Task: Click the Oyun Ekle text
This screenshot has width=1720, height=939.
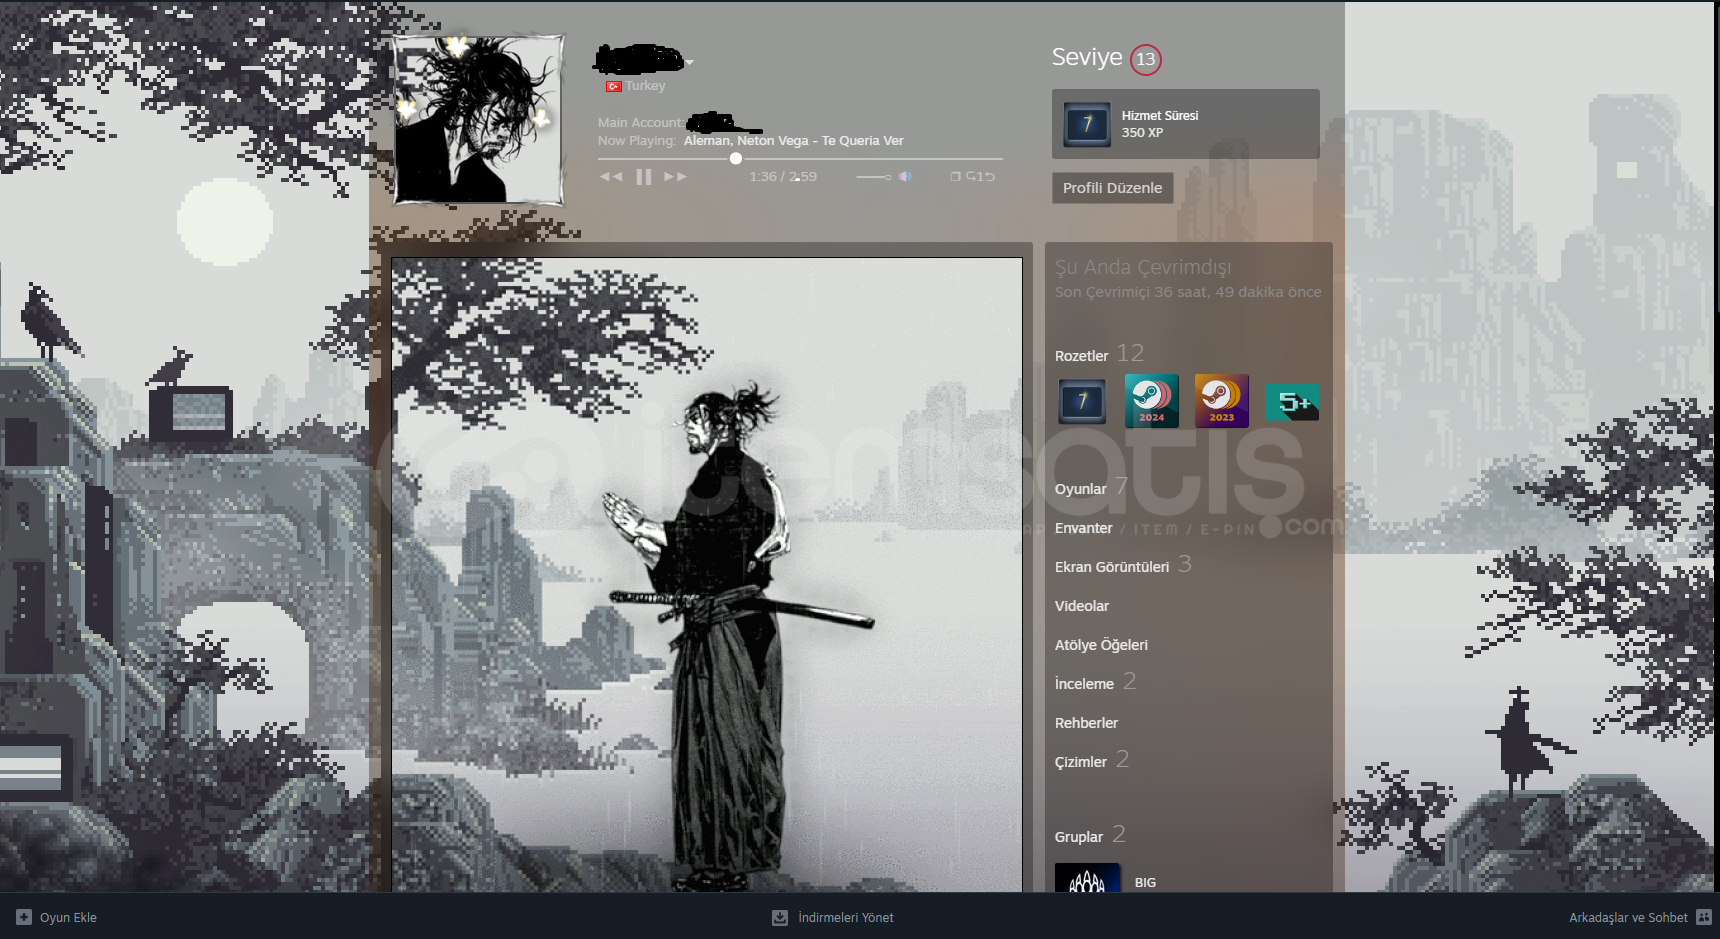Action: [x=68, y=918]
